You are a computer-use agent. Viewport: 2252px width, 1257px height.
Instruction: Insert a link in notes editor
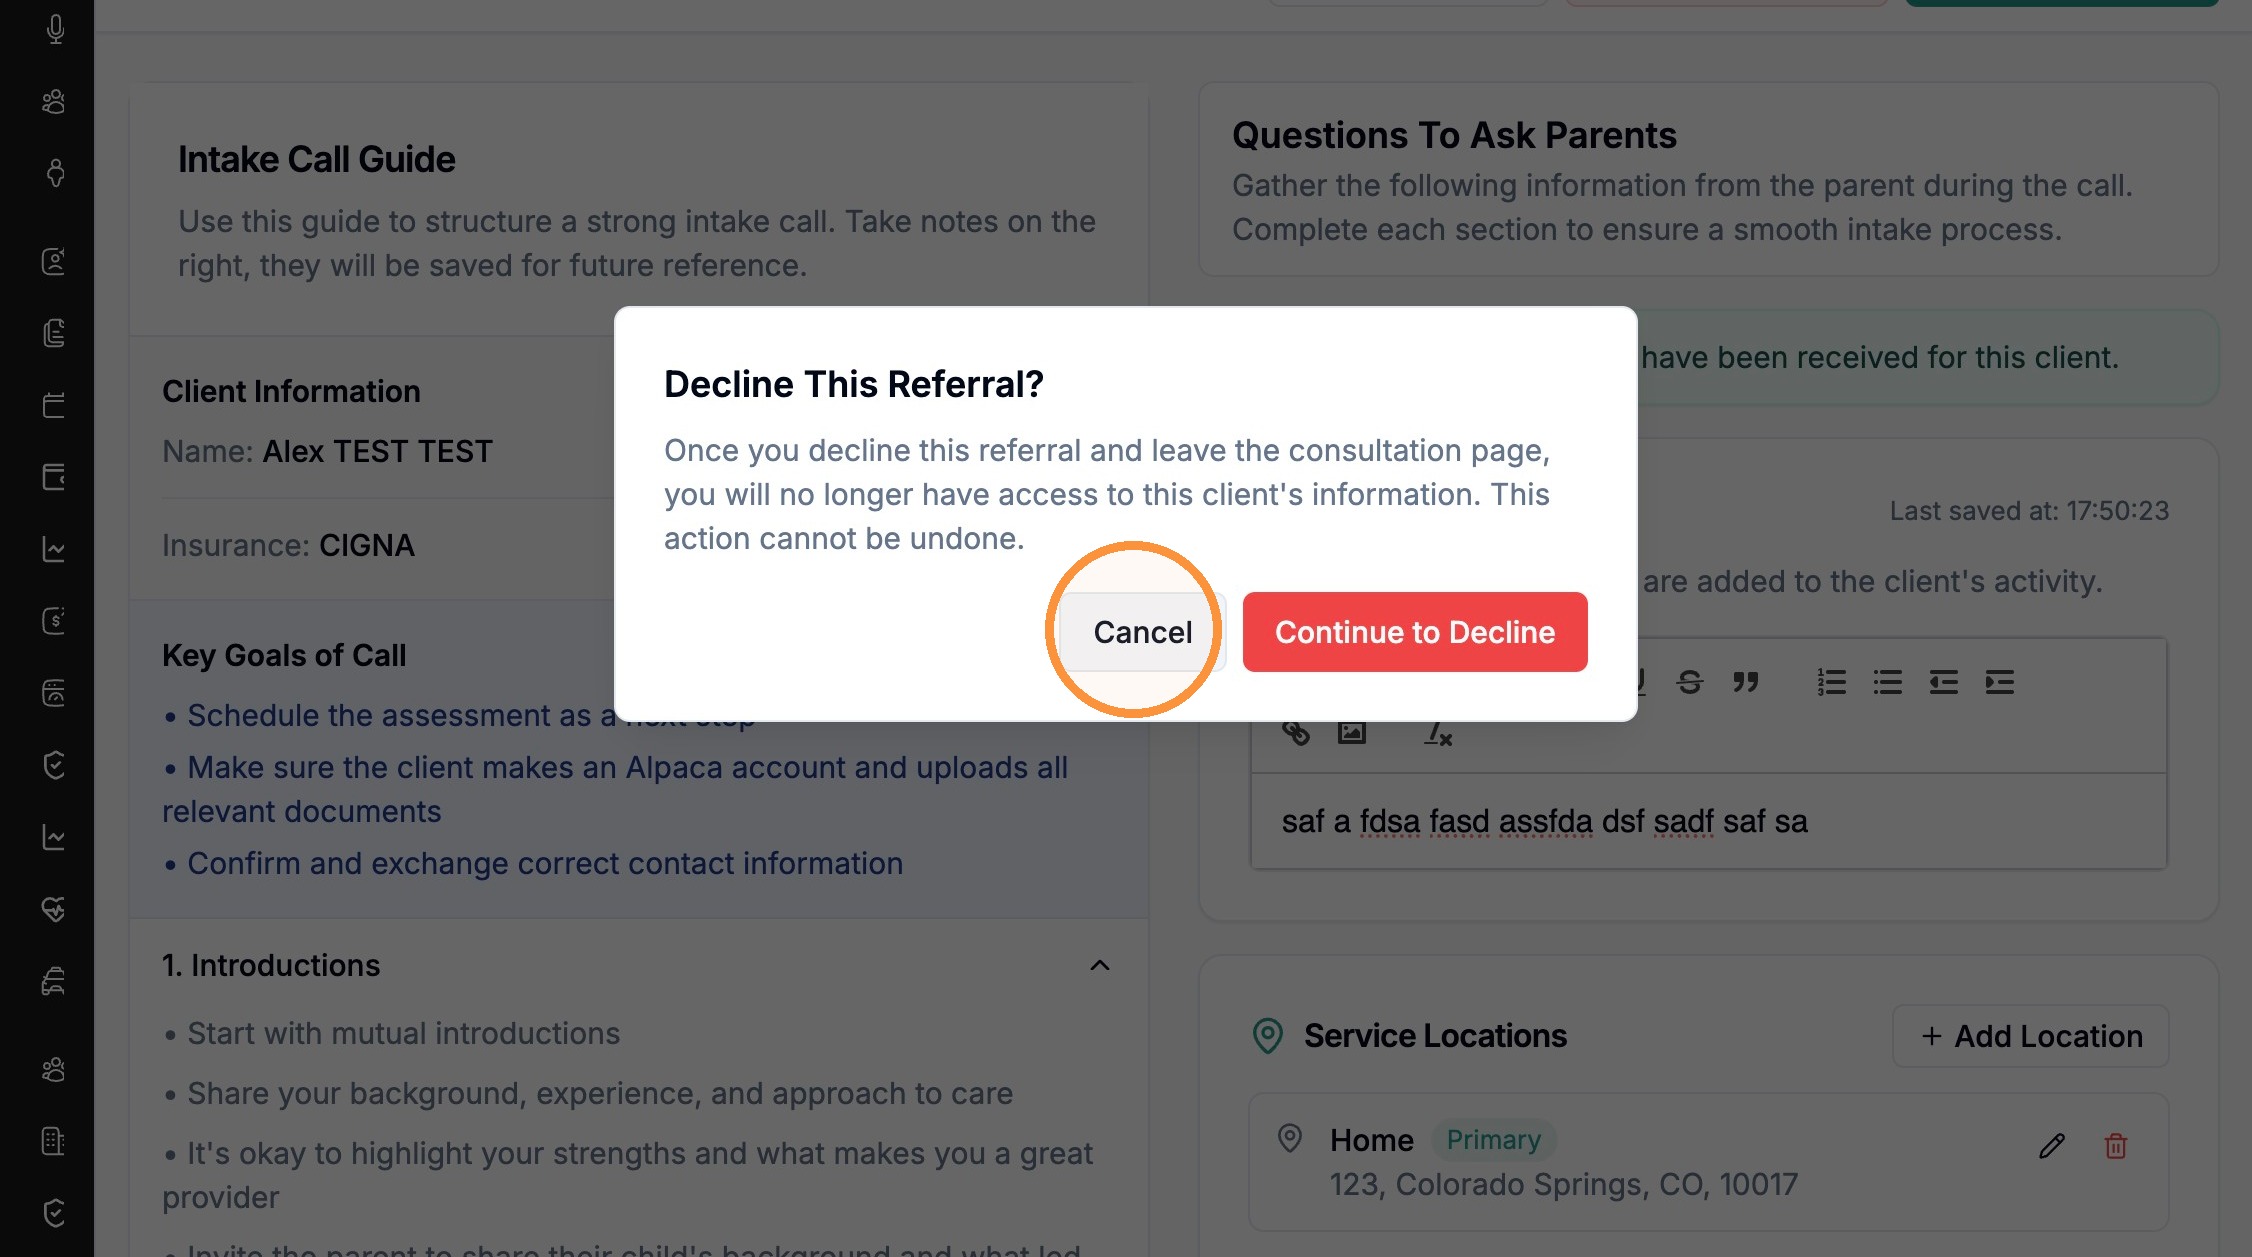point(1296,733)
